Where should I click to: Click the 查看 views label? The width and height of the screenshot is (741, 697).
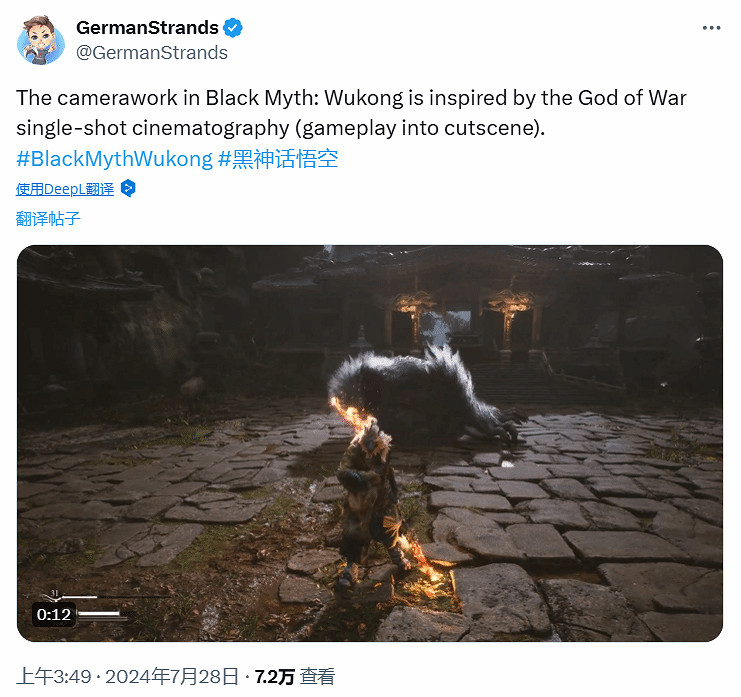(318, 676)
